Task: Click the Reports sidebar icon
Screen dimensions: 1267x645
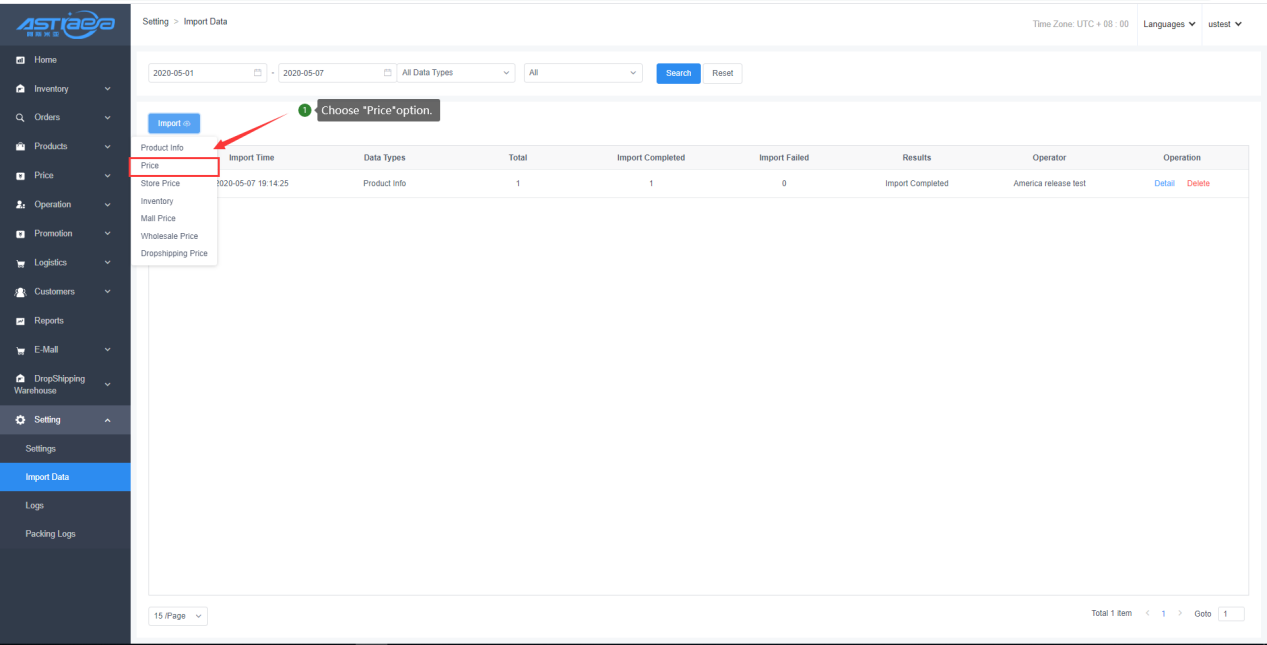Action: tap(20, 321)
